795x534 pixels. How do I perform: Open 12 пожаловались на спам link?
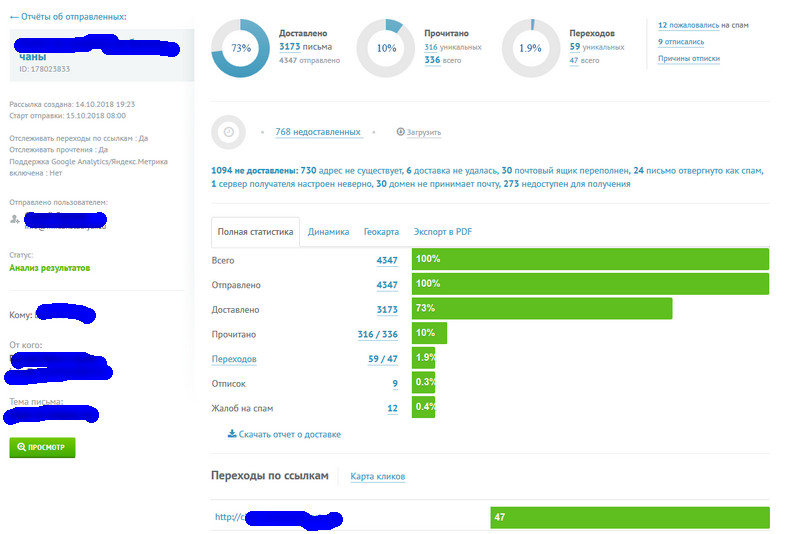point(688,25)
